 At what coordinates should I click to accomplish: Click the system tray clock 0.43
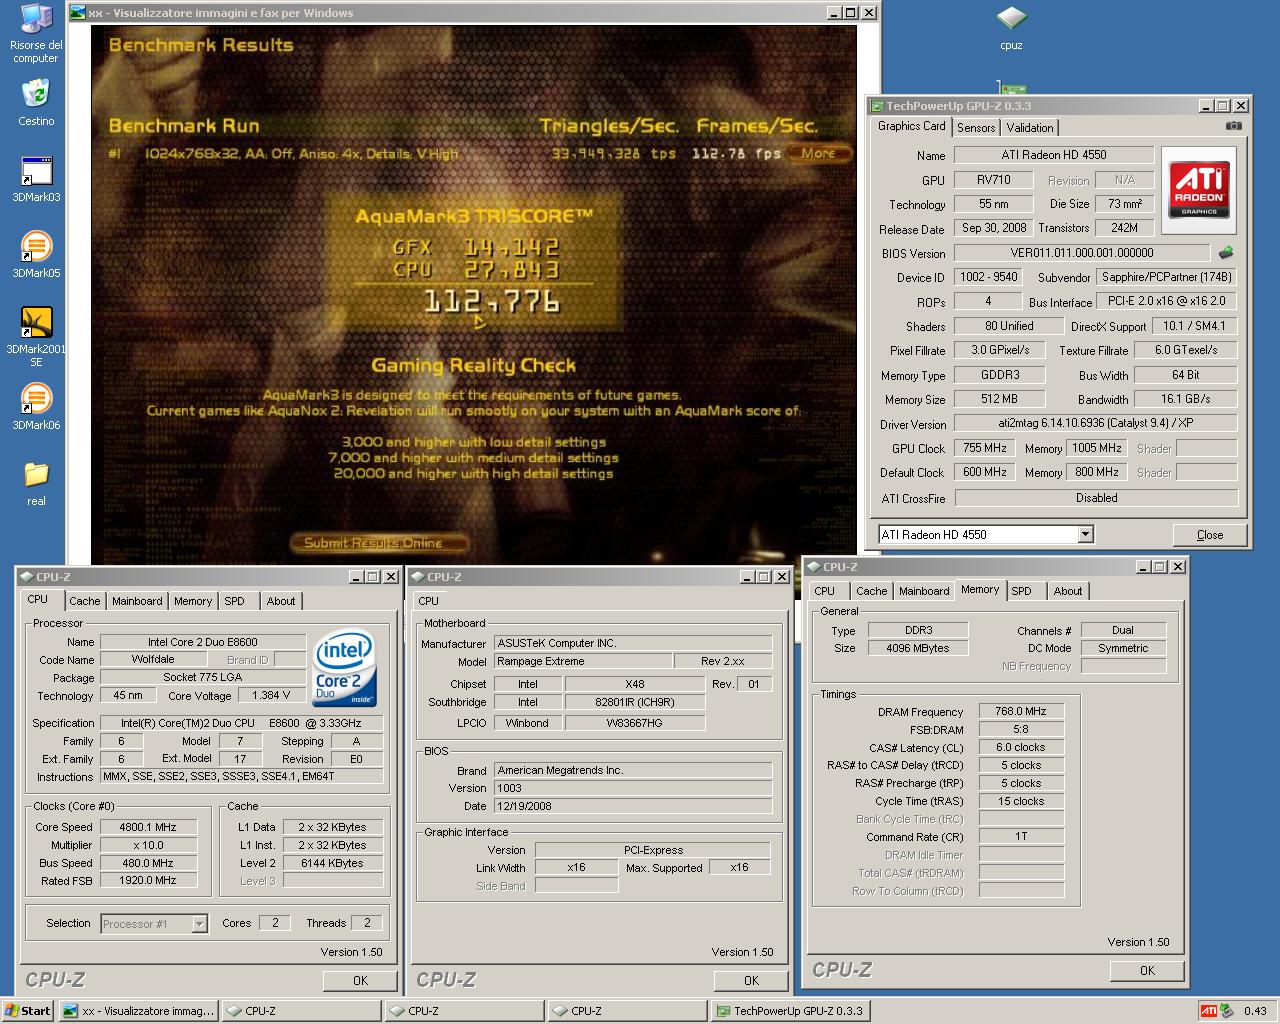point(1255,1011)
